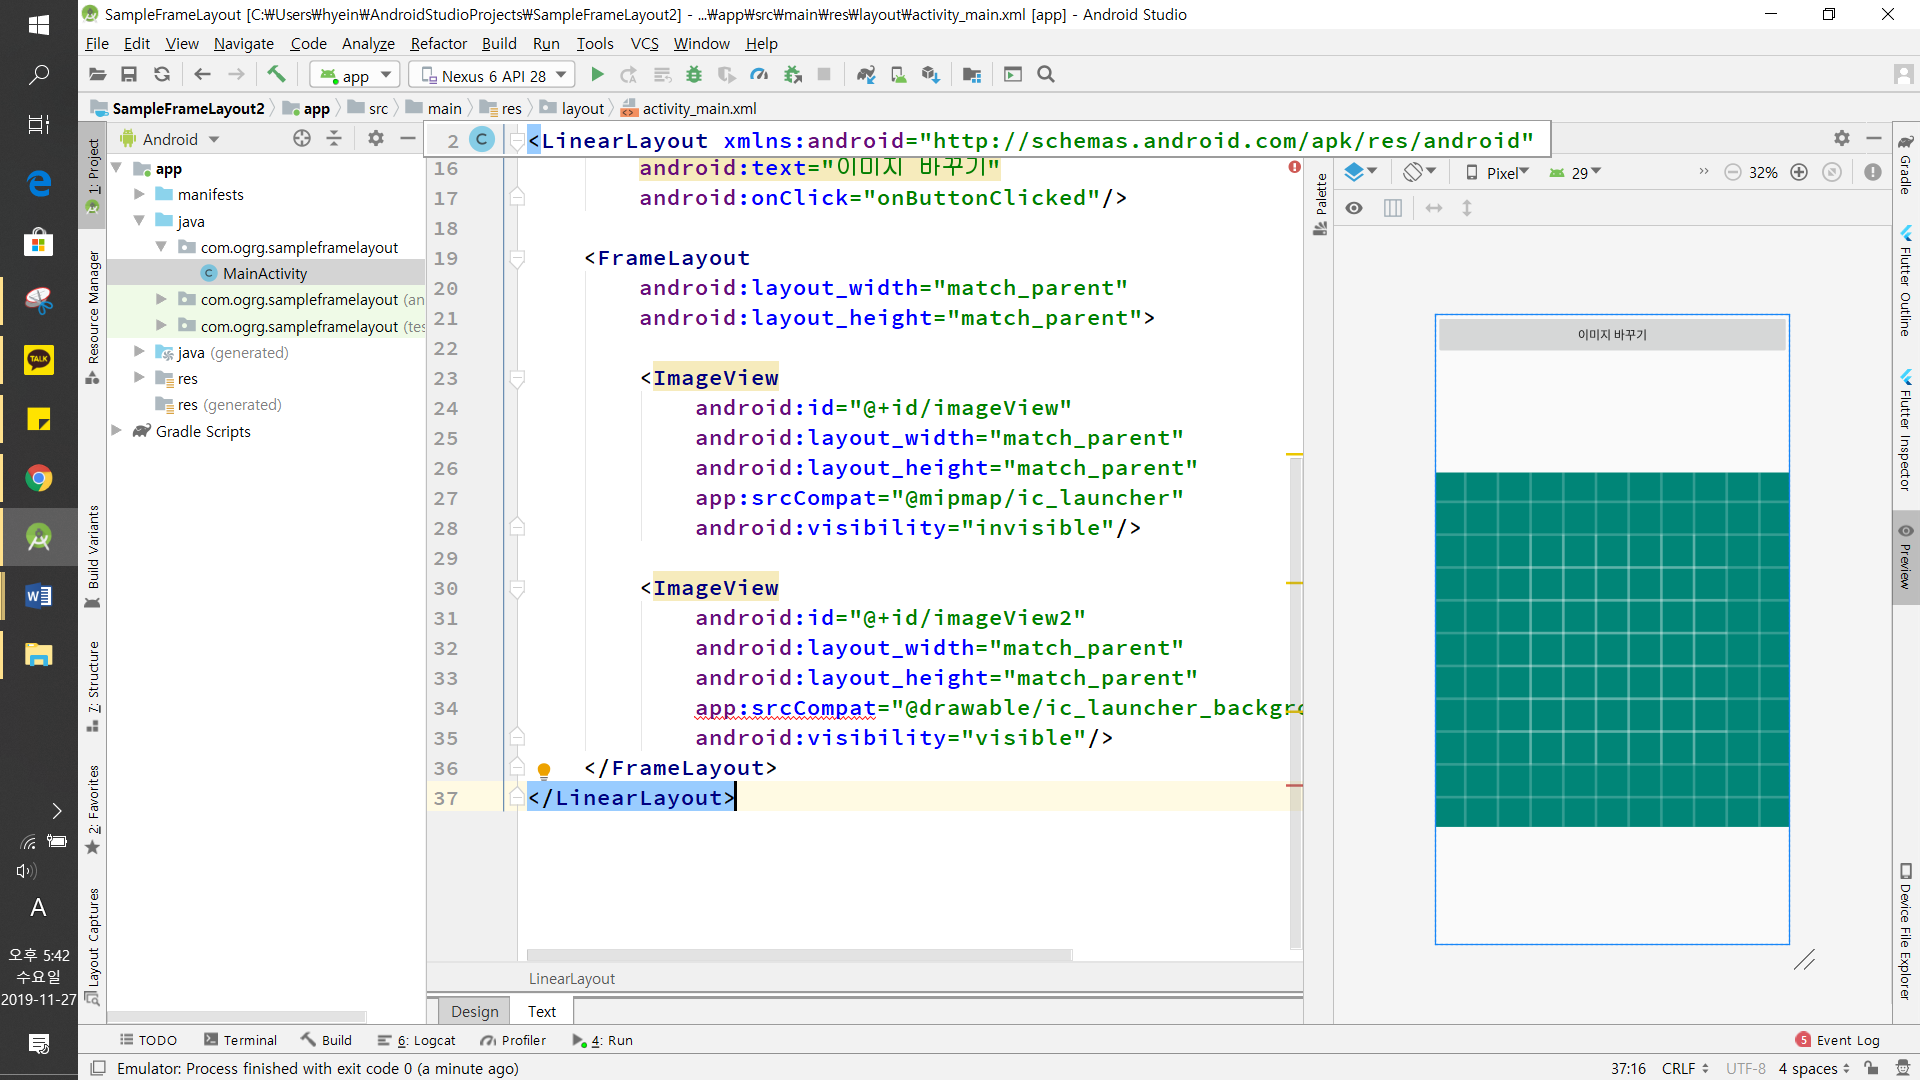Image resolution: width=1920 pixels, height=1080 pixels.
Task: Select MainActivity in the project tree
Action: (264, 273)
